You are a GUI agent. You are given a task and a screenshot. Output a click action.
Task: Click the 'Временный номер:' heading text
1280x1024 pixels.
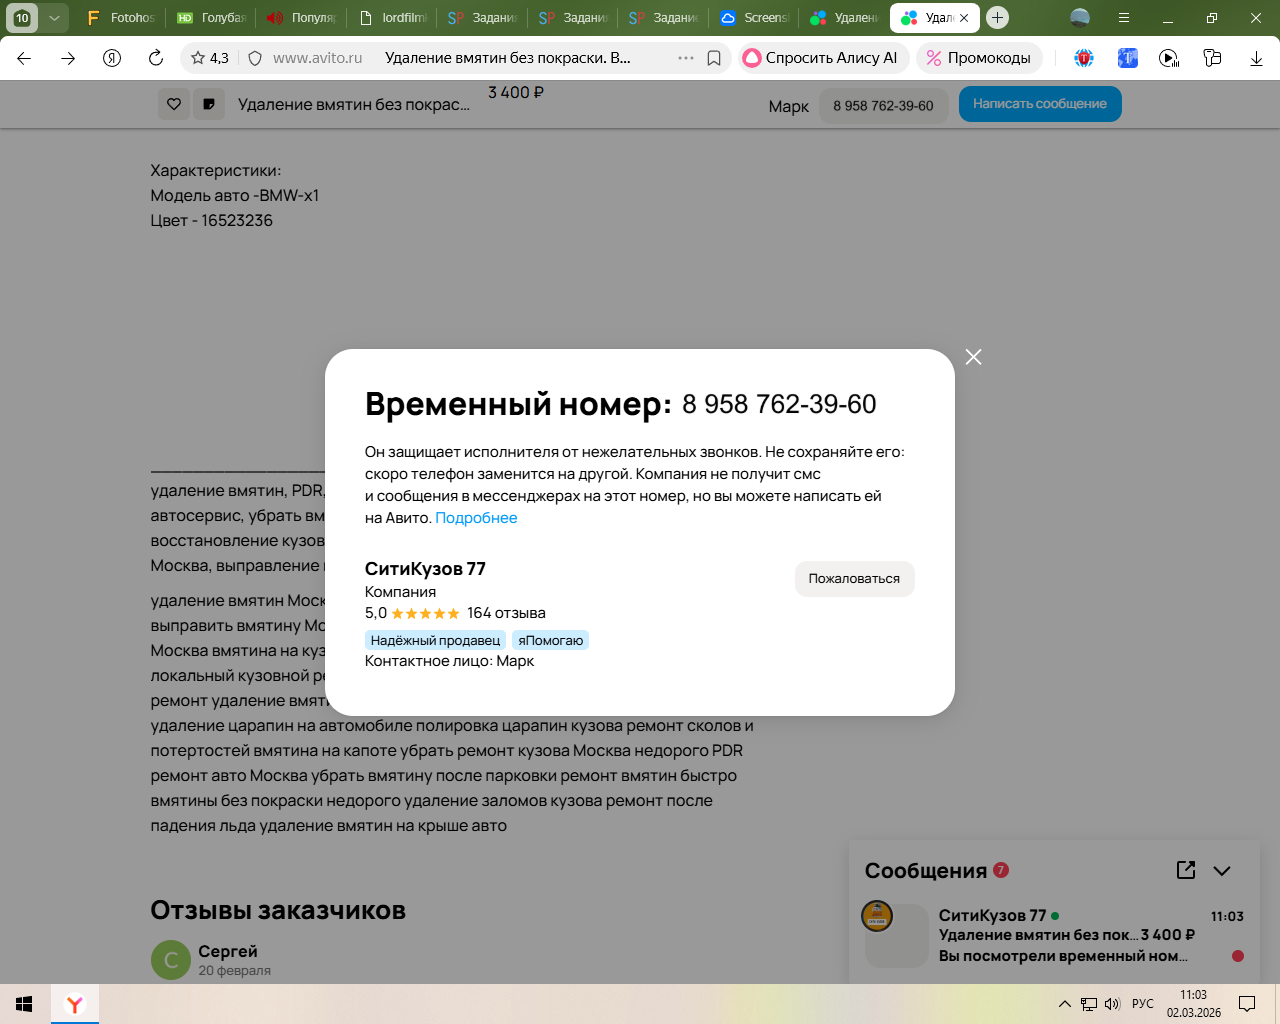click(518, 404)
